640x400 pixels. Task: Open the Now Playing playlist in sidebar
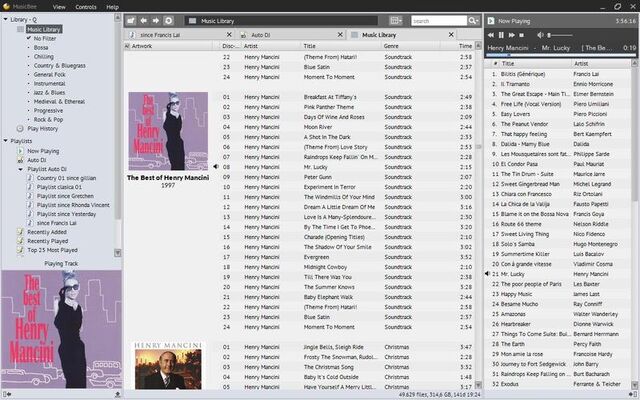coord(43,151)
